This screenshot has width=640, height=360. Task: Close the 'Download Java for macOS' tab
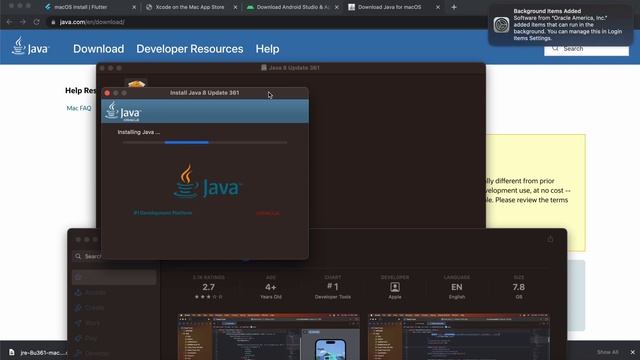(x=438, y=7)
